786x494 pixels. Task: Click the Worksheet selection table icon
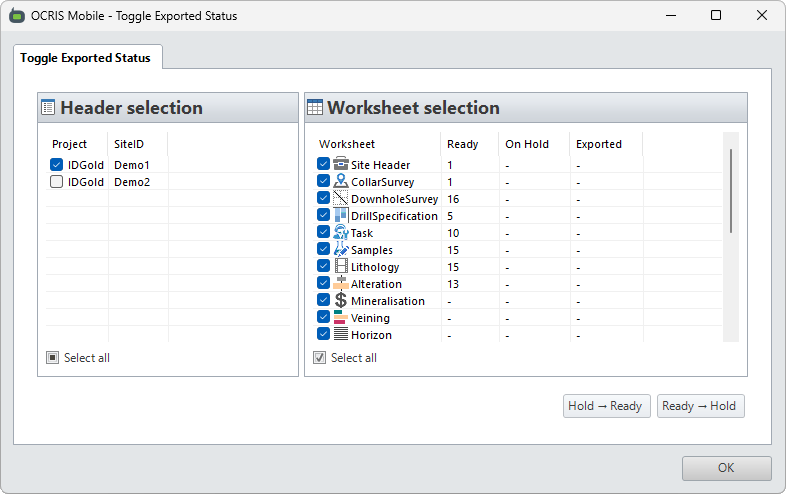click(x=315, y=107)
